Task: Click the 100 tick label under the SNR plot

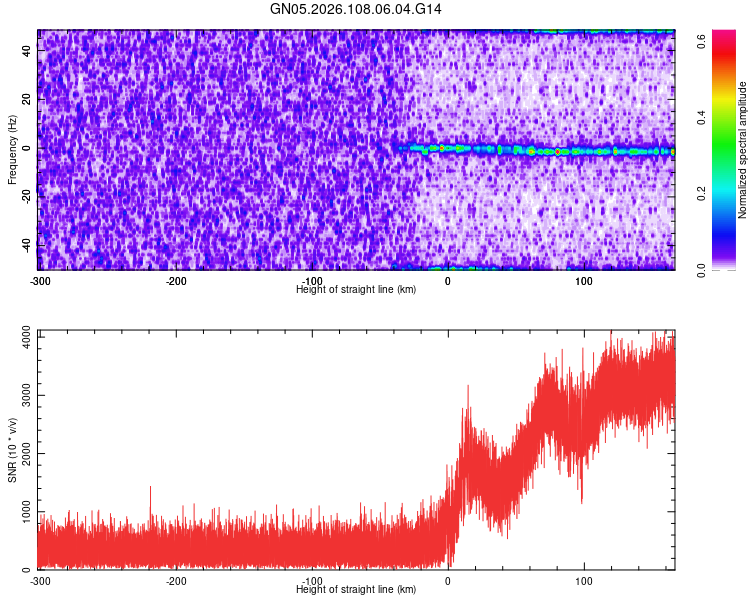Action: 584,581
